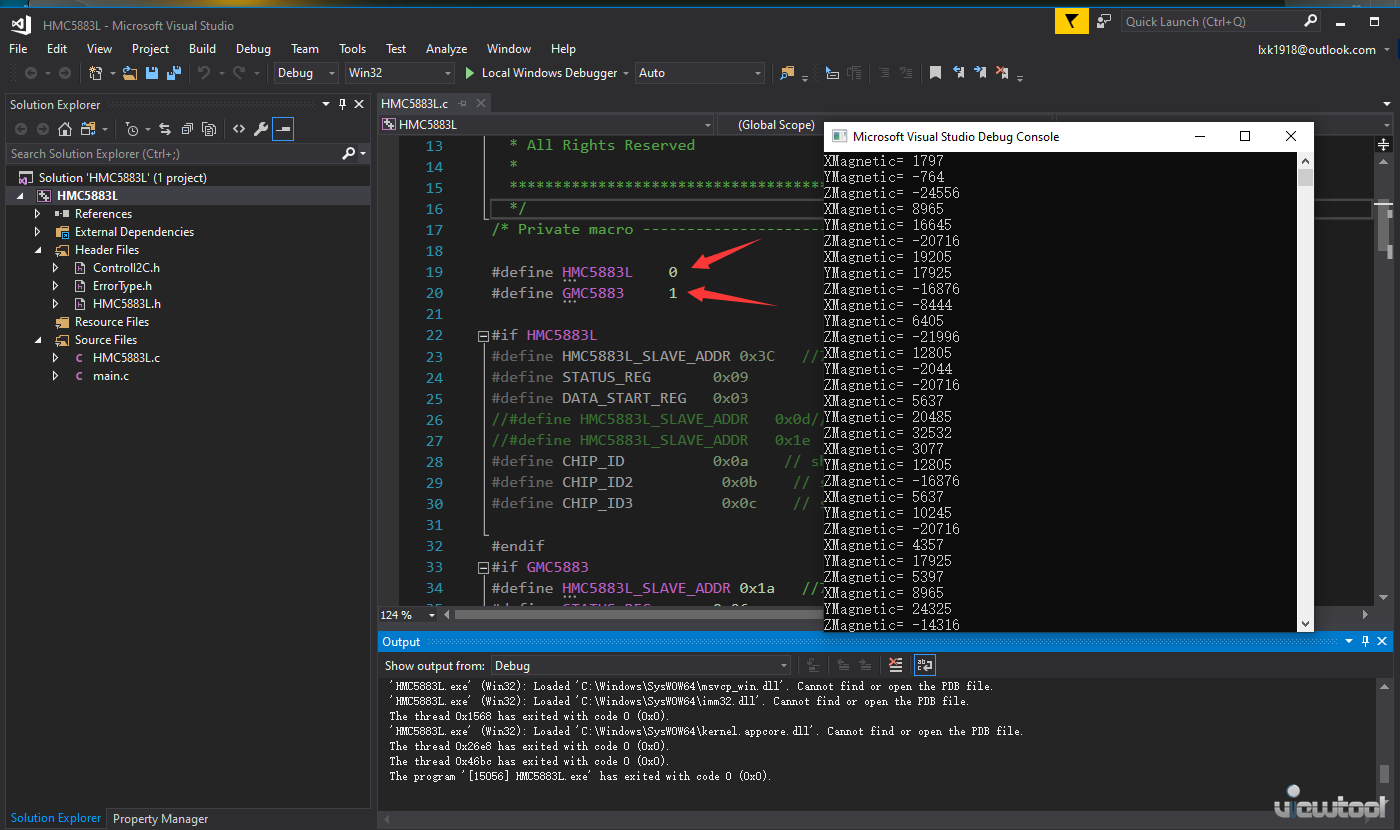Select ErrorType.h in Solution Explorer
1400x830 pixels.
[122, 286]
